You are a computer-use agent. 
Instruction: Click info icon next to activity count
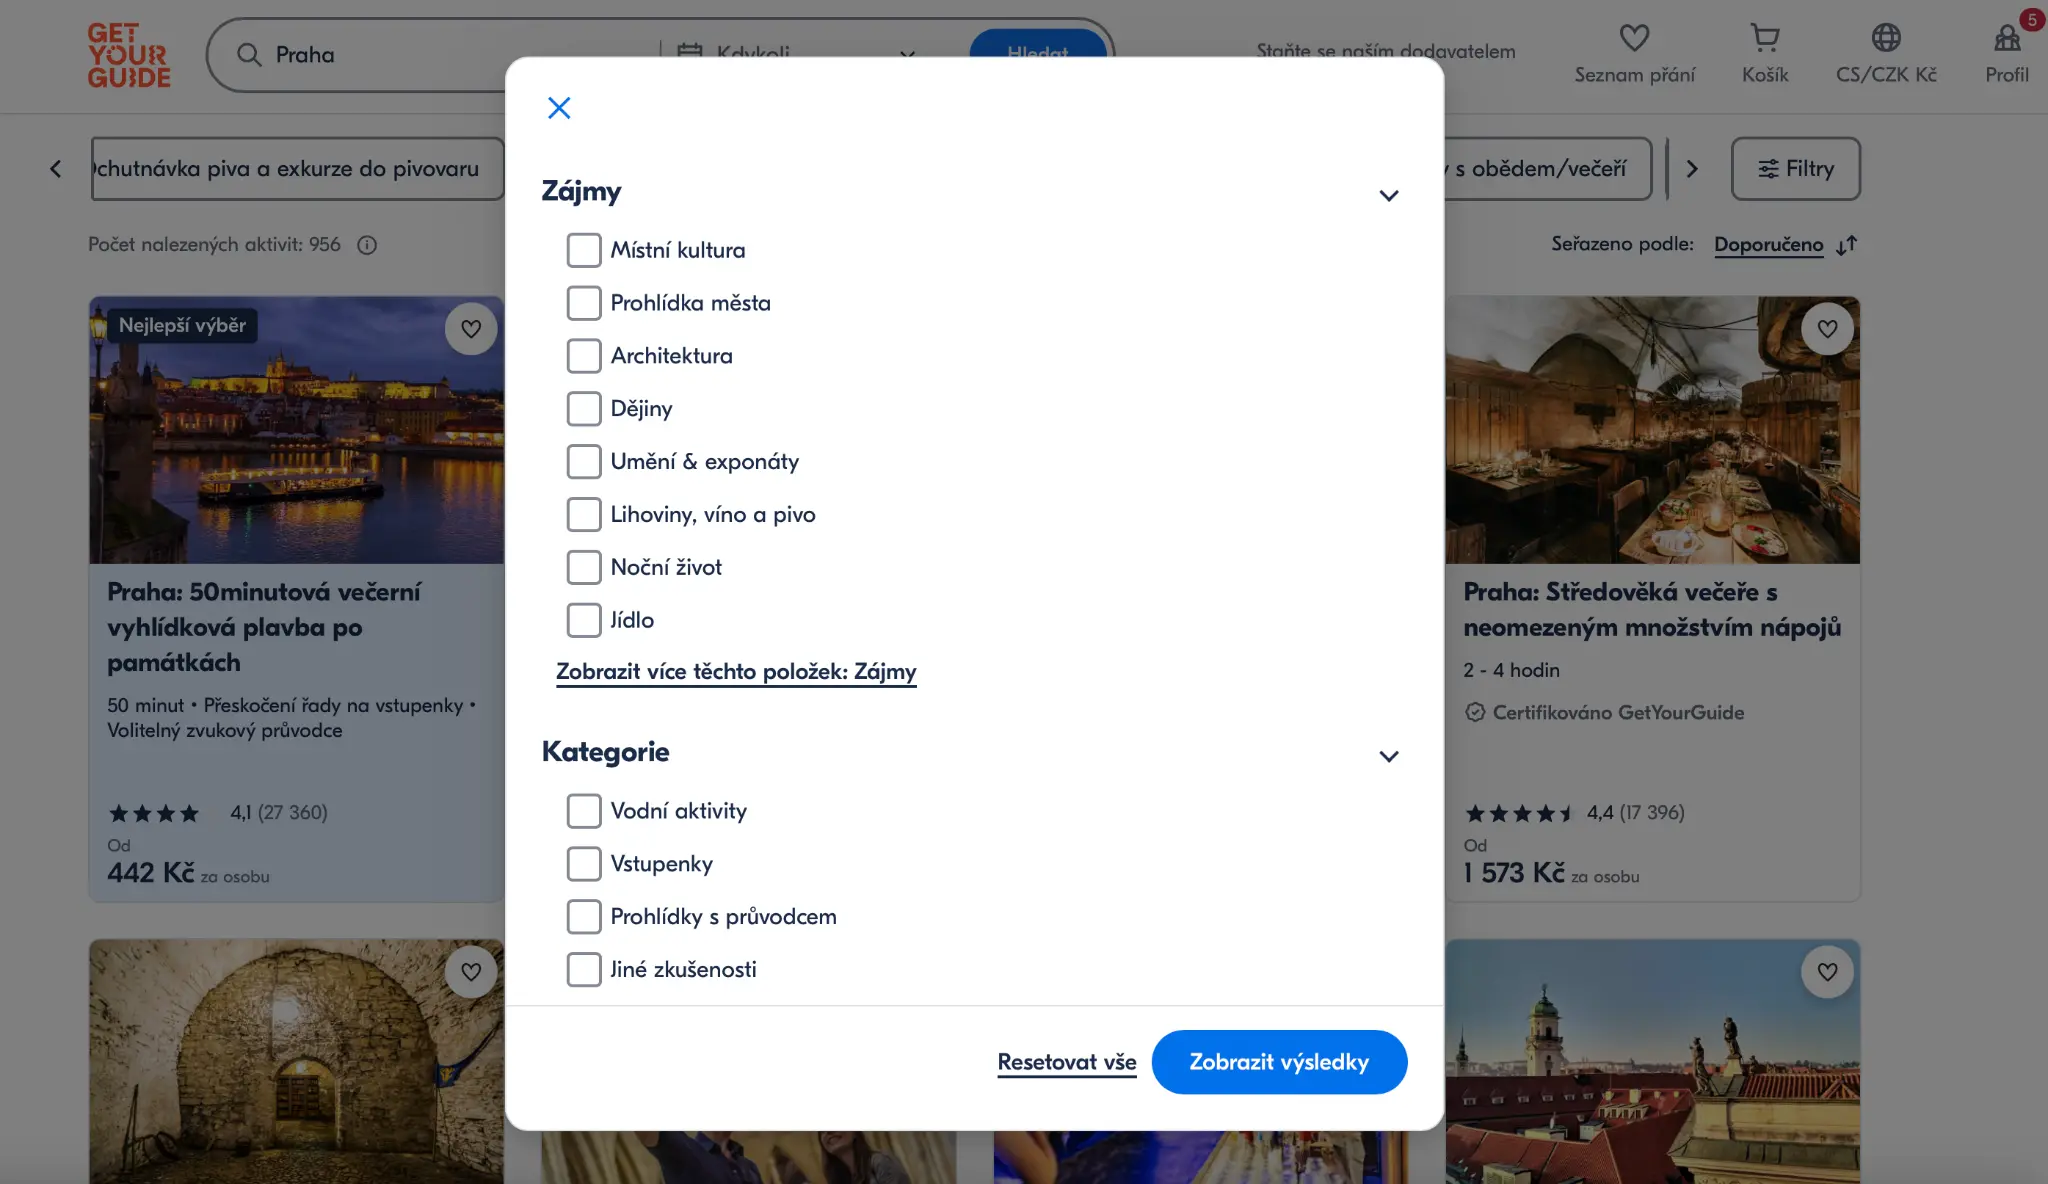(x=367, y=245)
